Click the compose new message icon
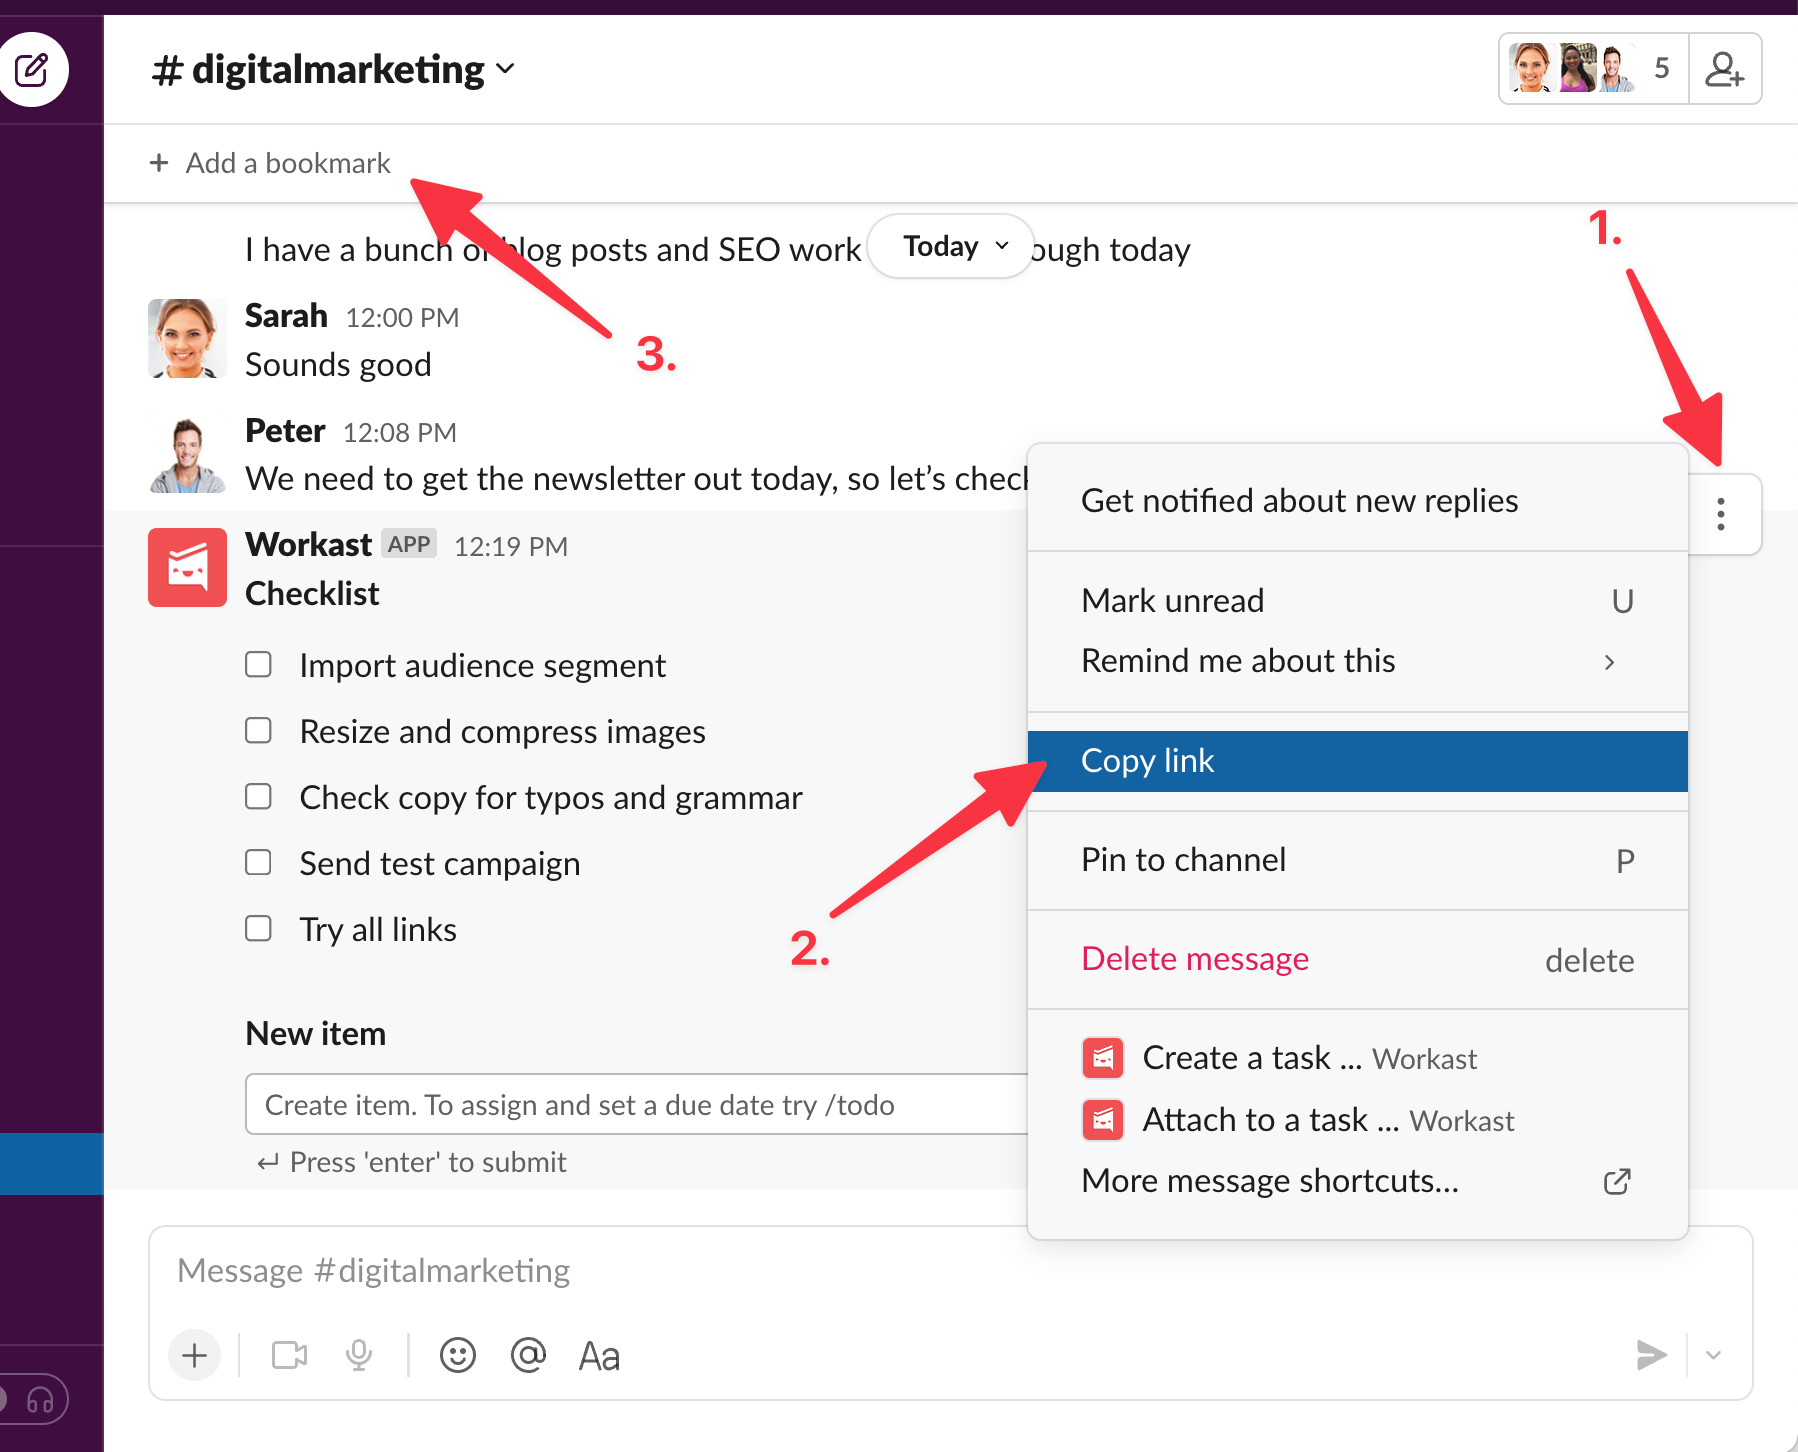 tap(33, 69)
